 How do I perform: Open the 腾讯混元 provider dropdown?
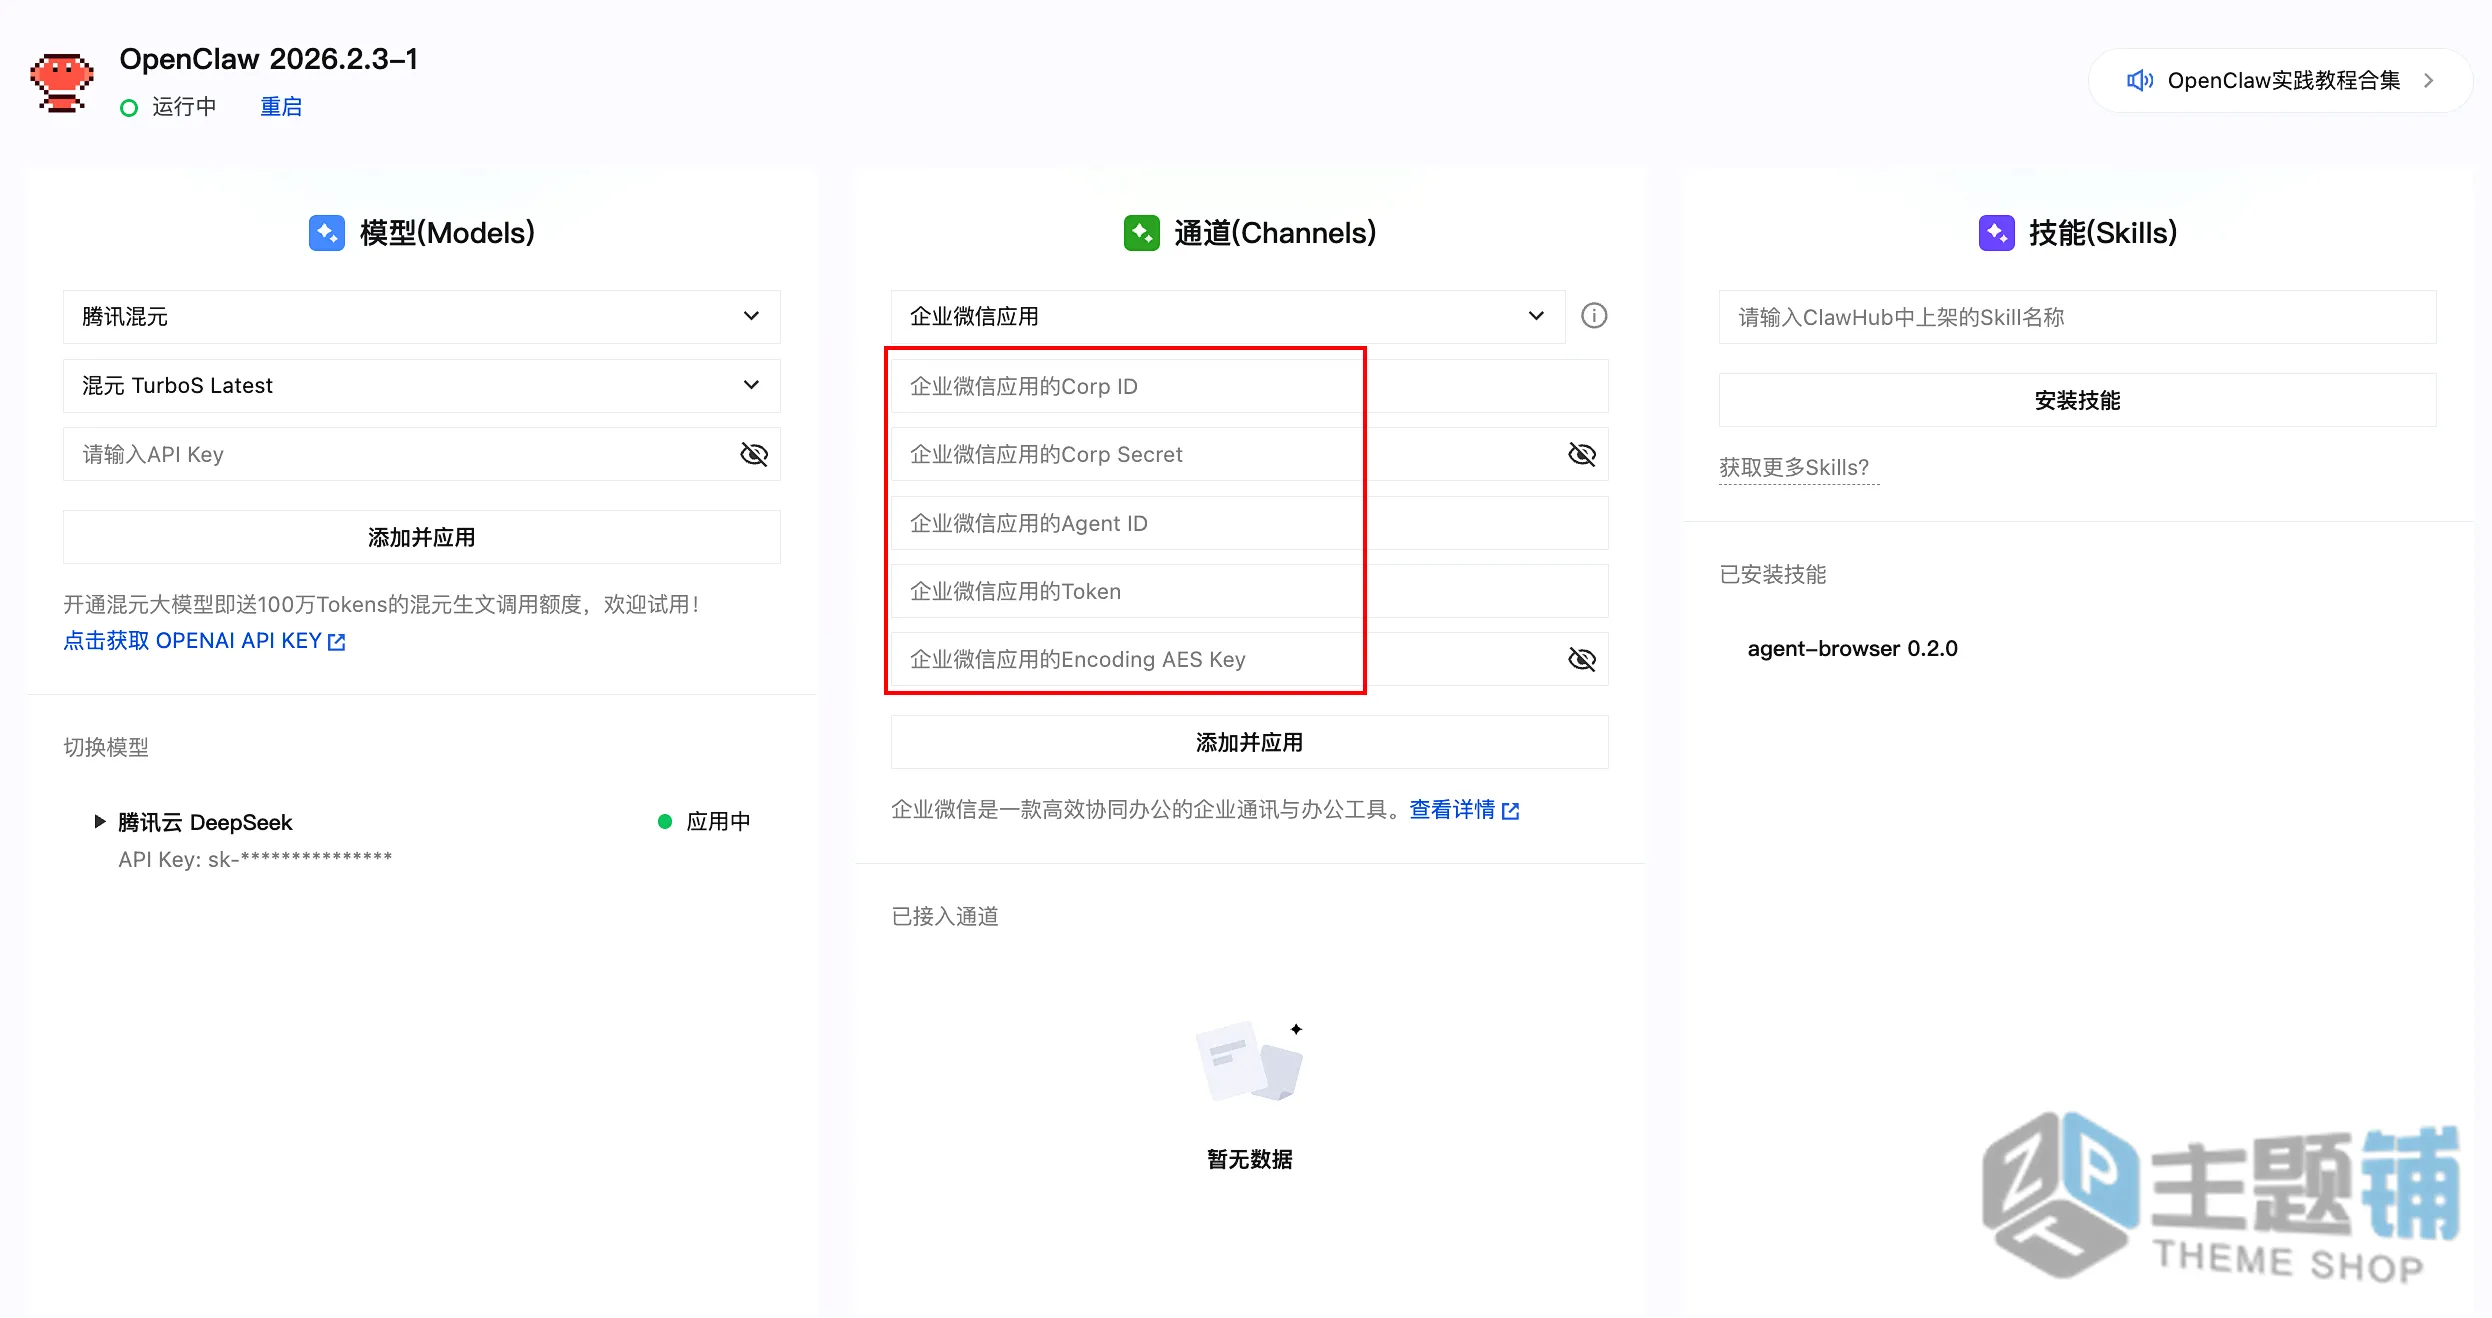pos(422,317)
